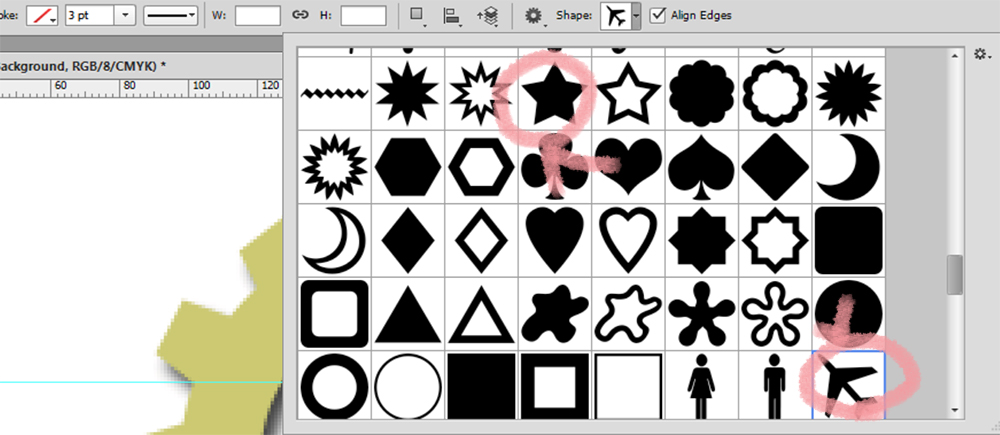Toggle link between width and height
Screen dimensions: 1000x435
coord(300,16)
